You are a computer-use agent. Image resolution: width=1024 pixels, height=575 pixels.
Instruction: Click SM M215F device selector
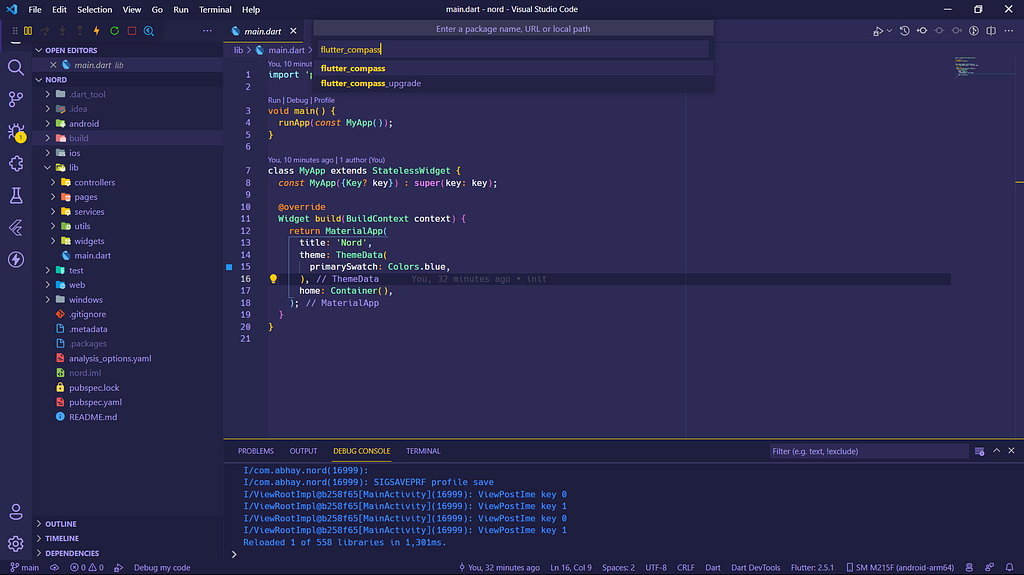pos(900,568)
